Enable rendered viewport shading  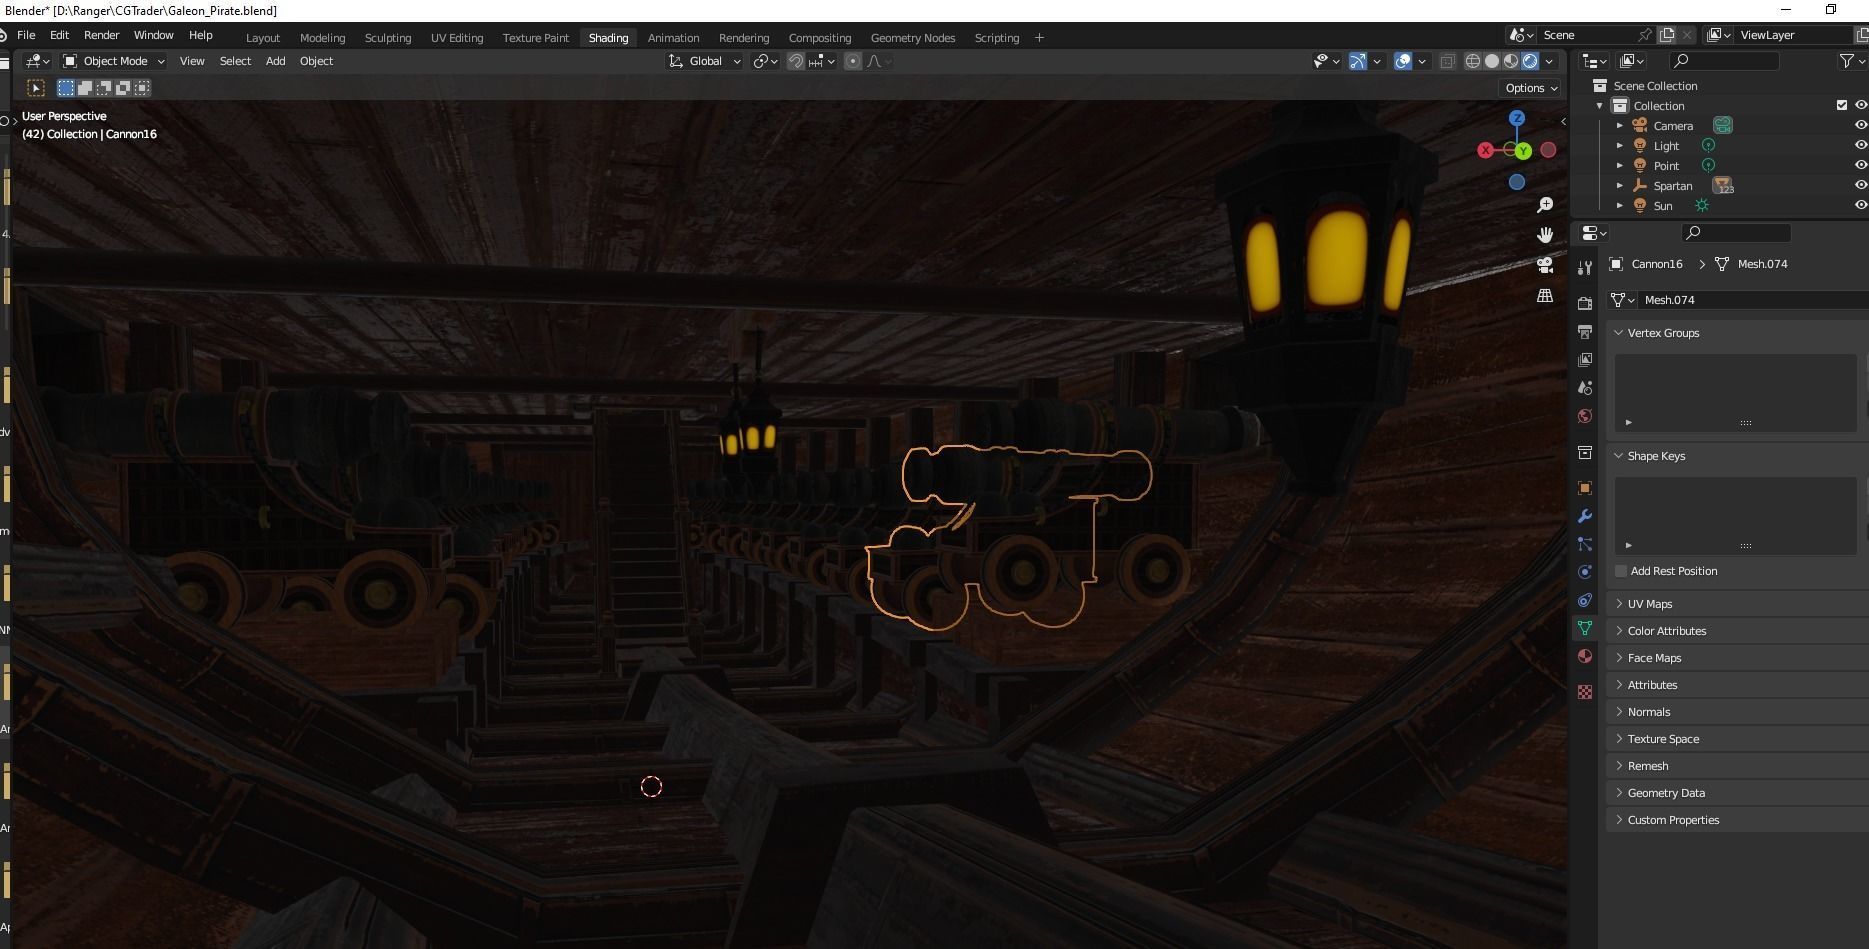1530,61
